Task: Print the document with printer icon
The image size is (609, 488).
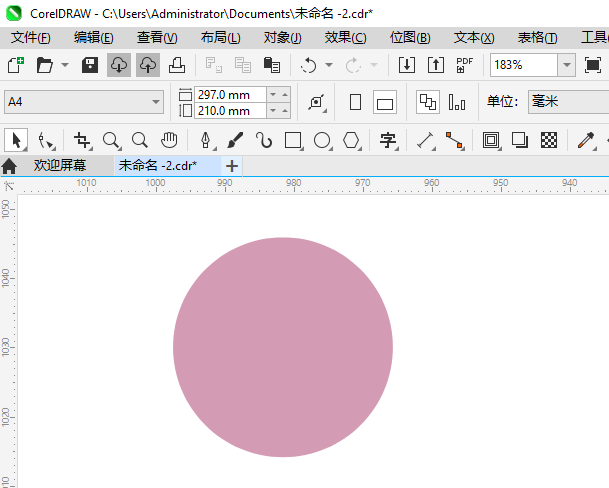Action: (177, 65)
